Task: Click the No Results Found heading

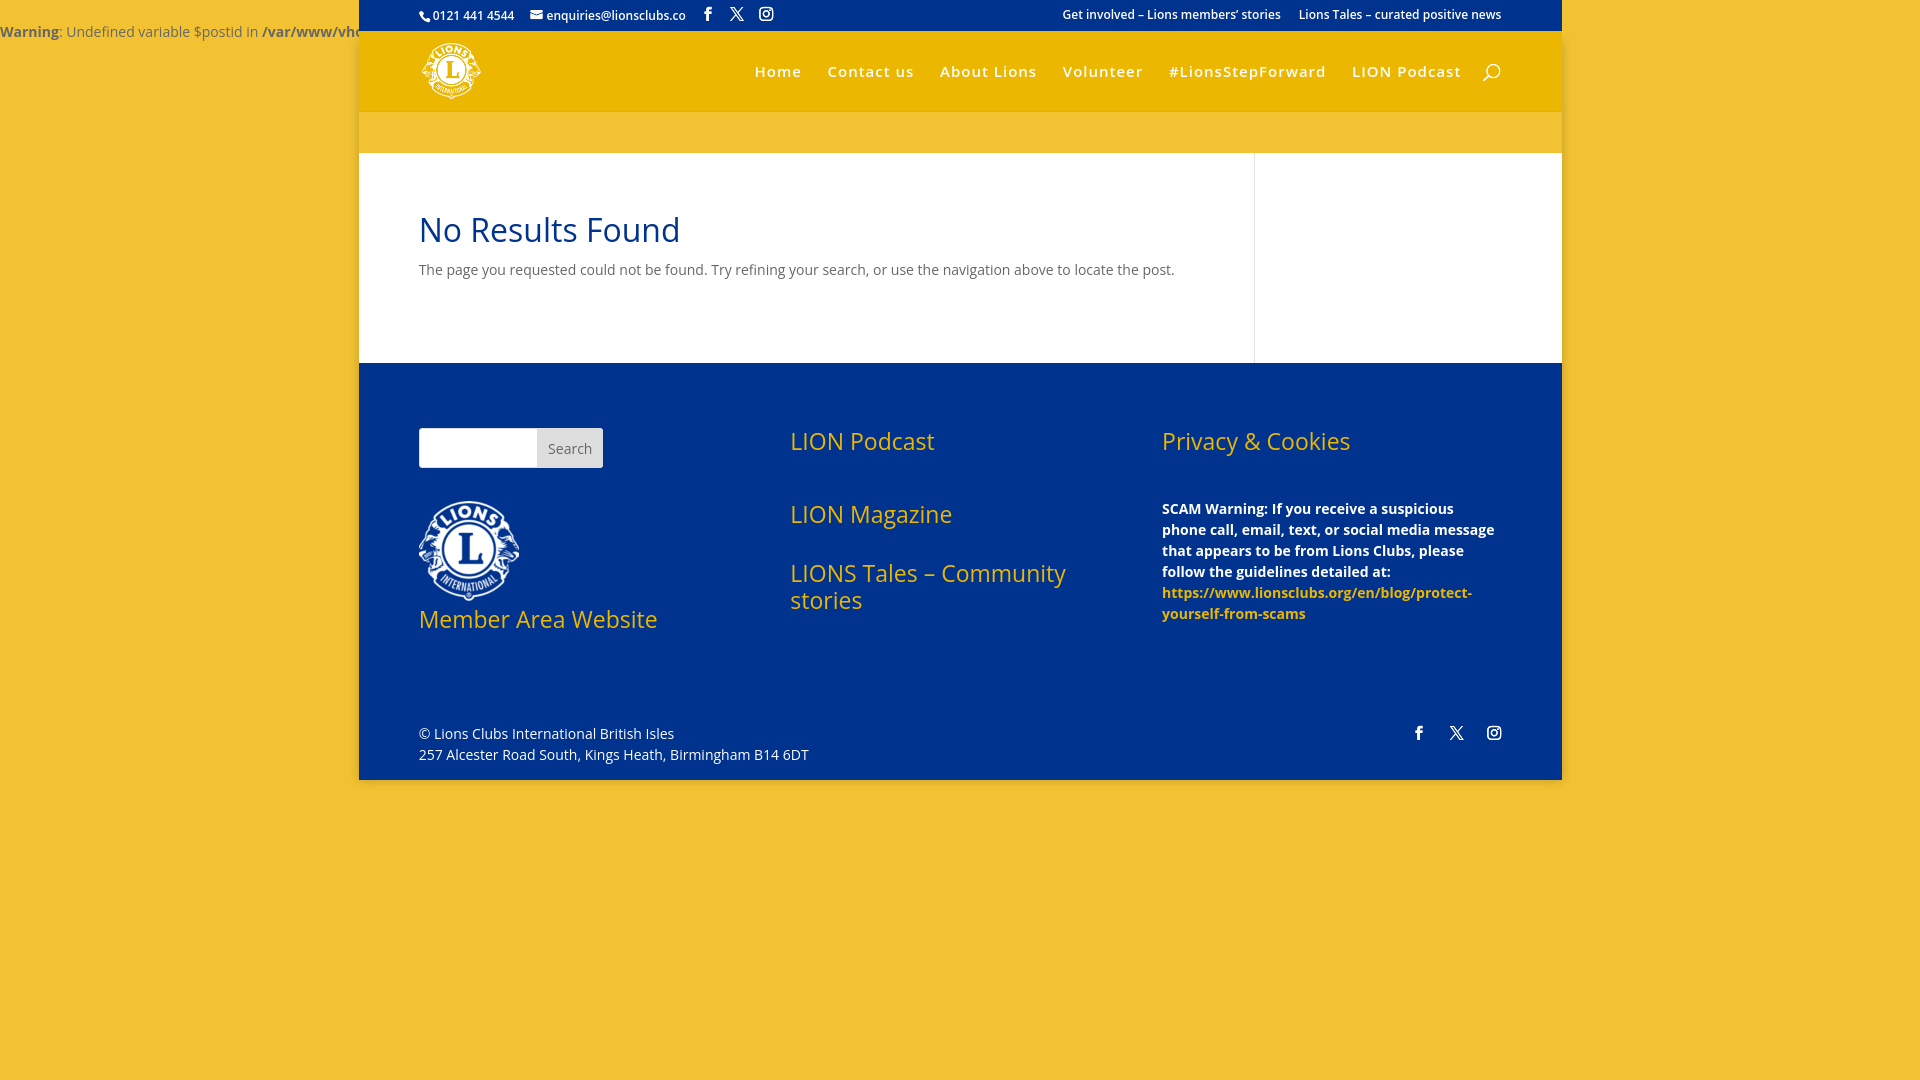Action: pos(549,230)
